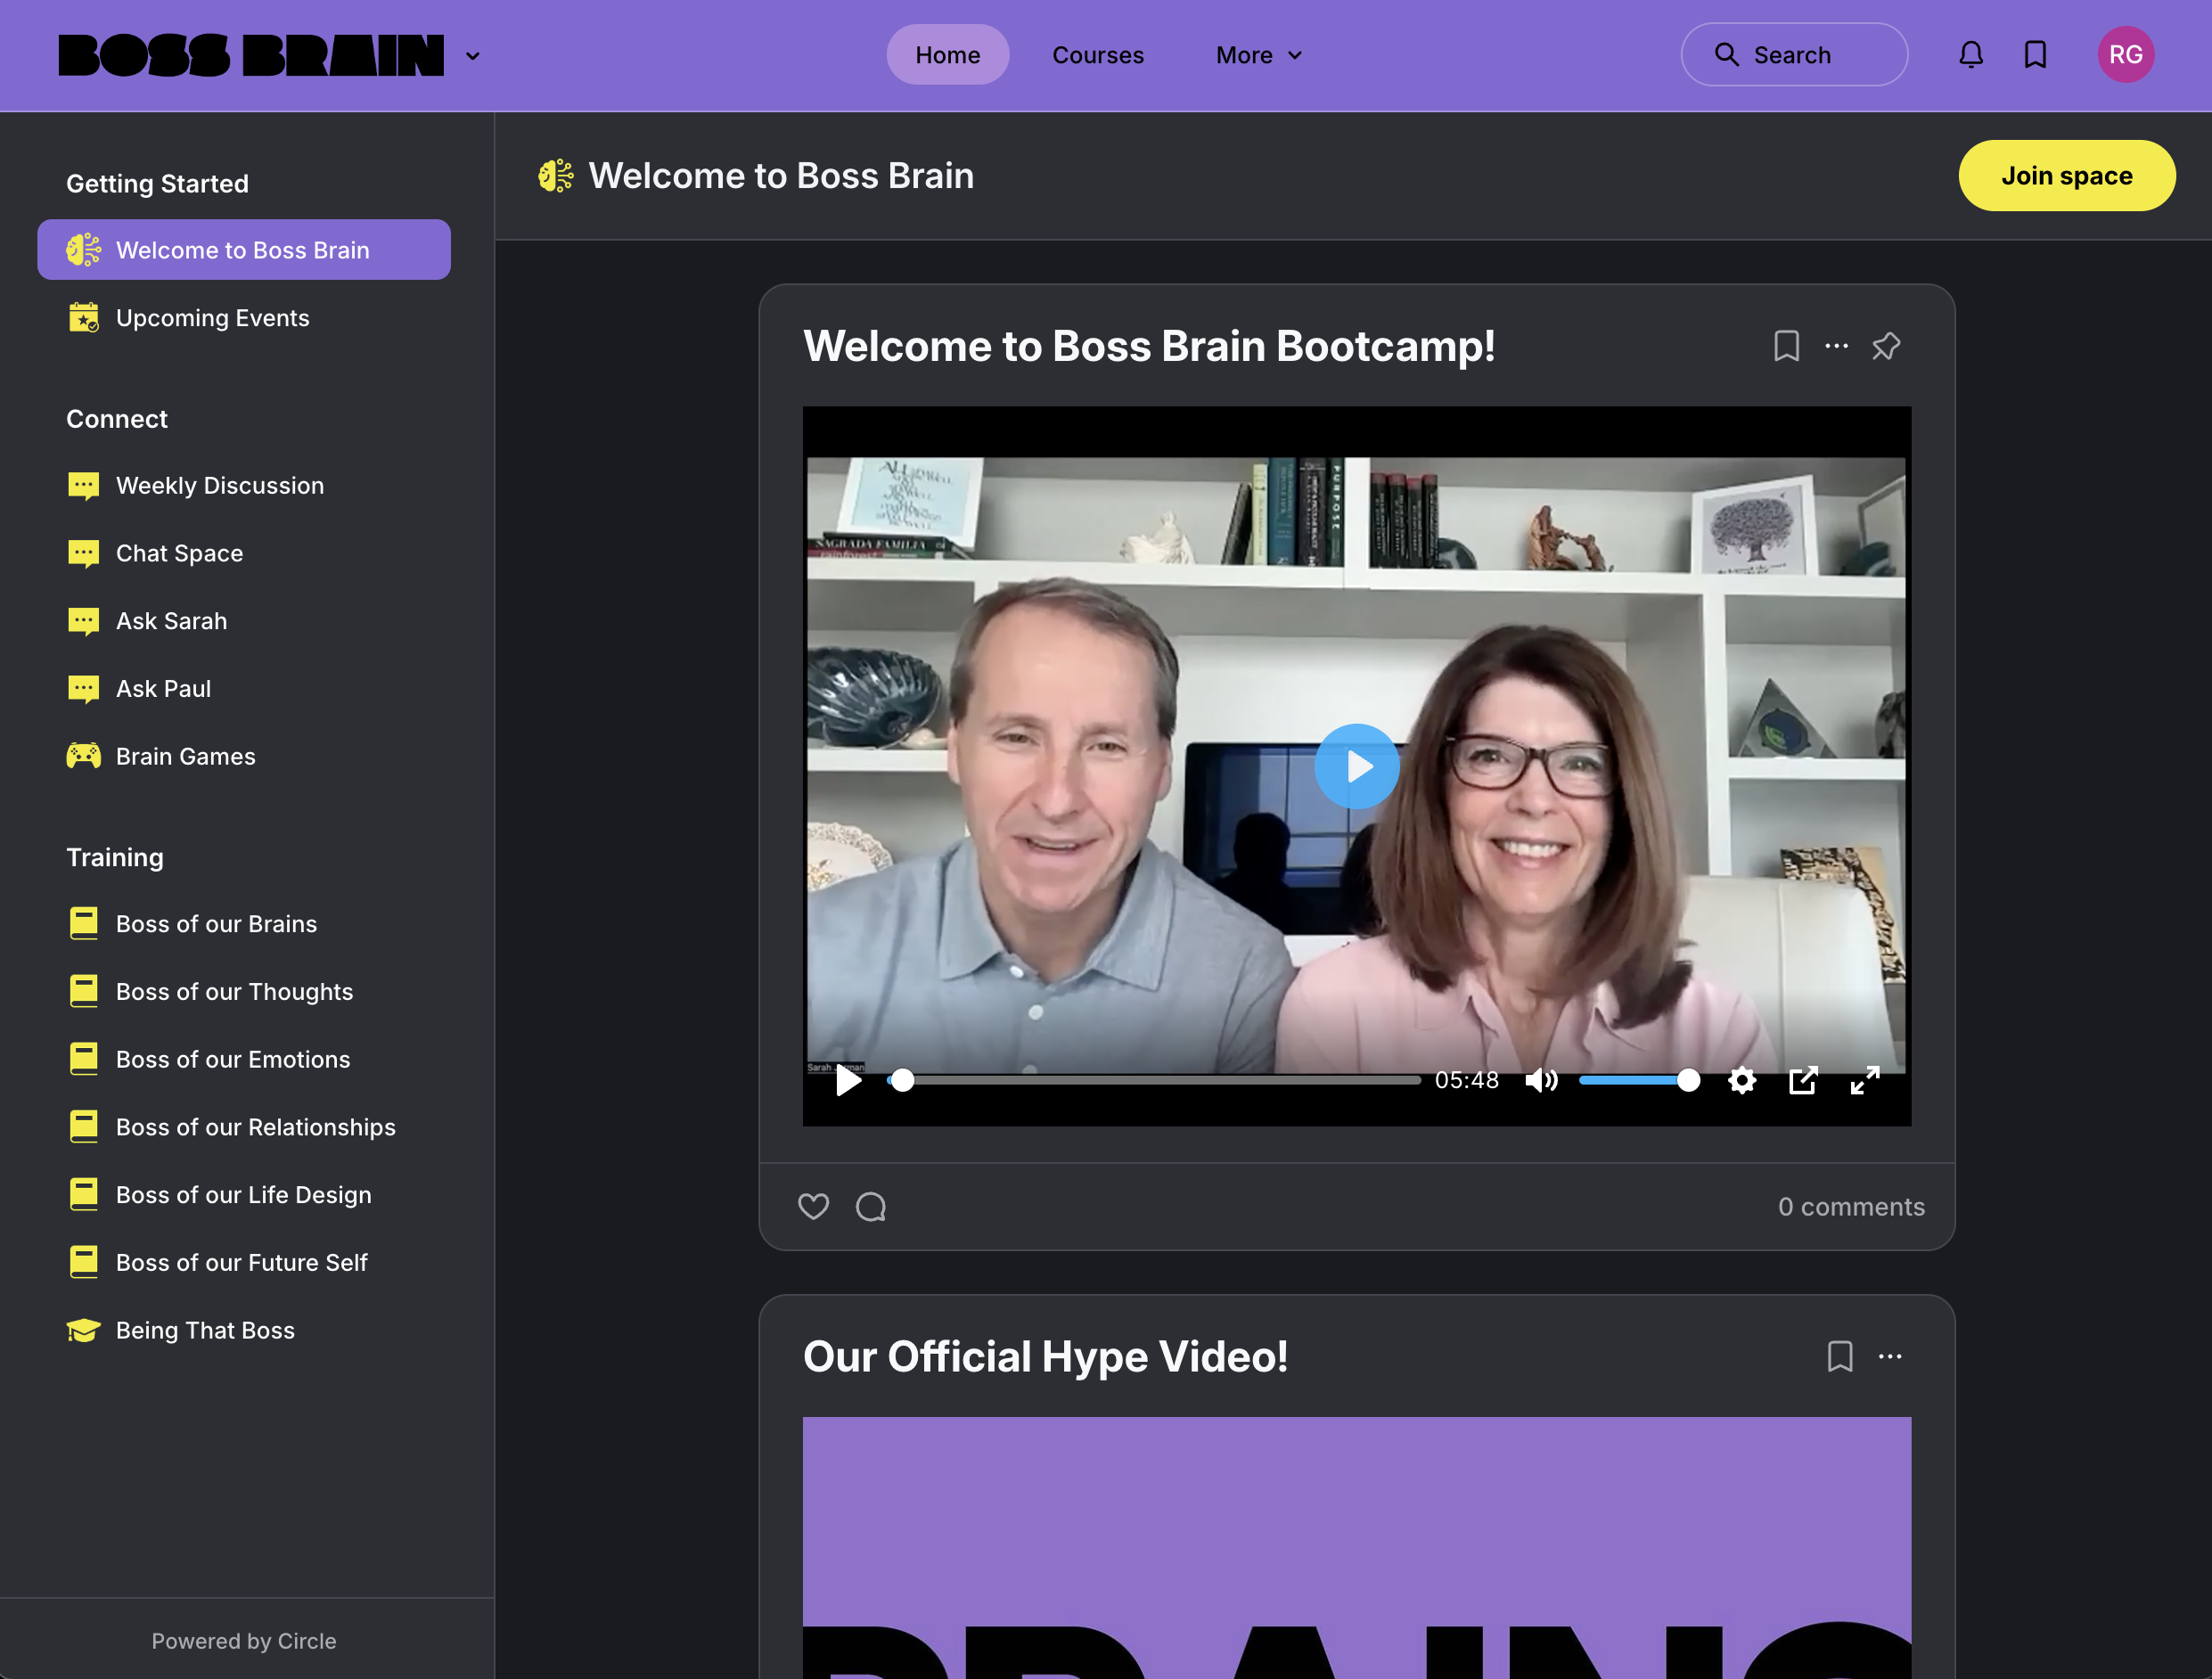Open video in new window
Image resolution: width=2212 pixels, height=1679 pixels.
[x=1802, y=1080]
